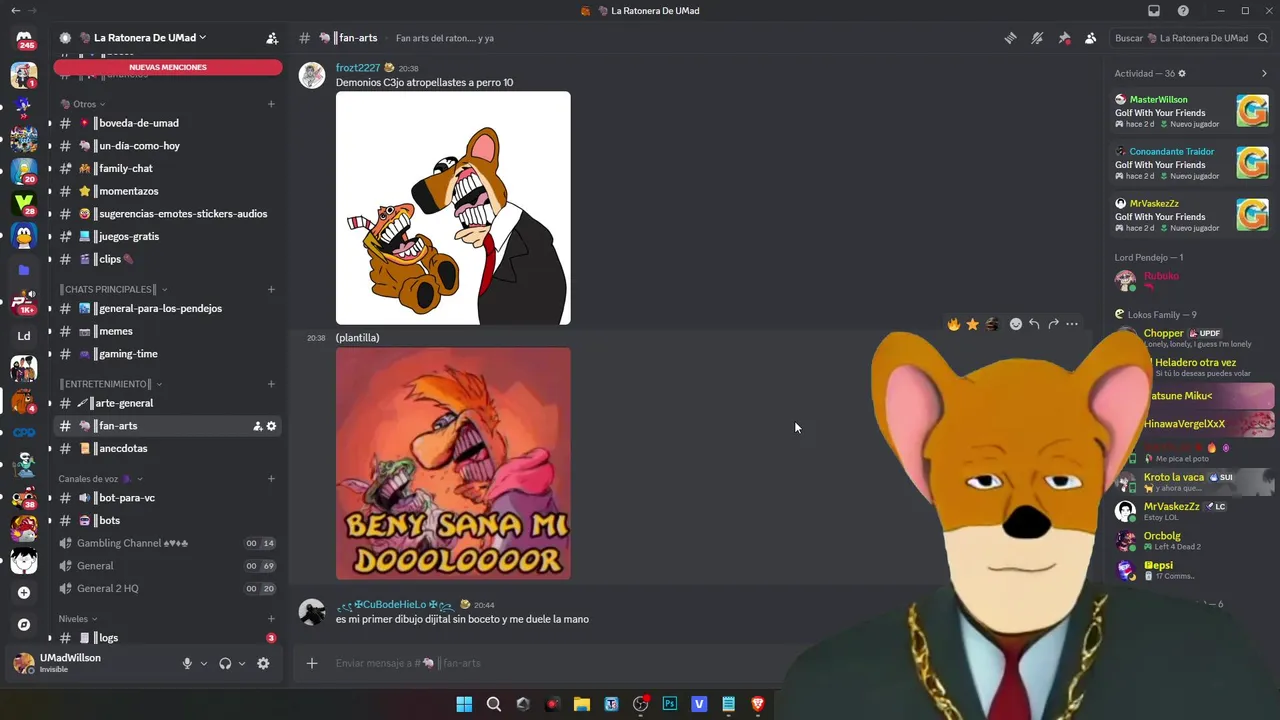Screen dimensions: 1280x720
Task: Collapse Canales de voz category
Action: point(101,479)
